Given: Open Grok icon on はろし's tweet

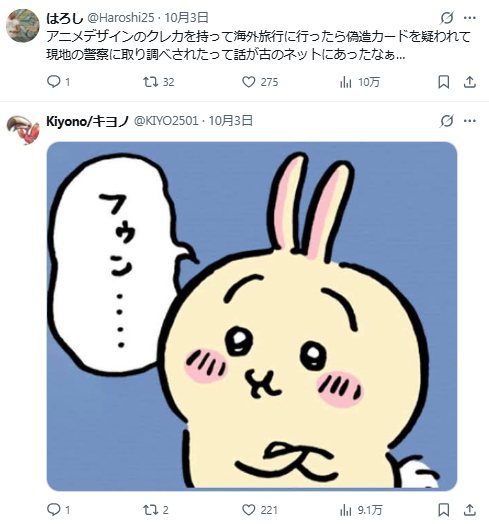Looking at the screenshot, I should (447, 18).
